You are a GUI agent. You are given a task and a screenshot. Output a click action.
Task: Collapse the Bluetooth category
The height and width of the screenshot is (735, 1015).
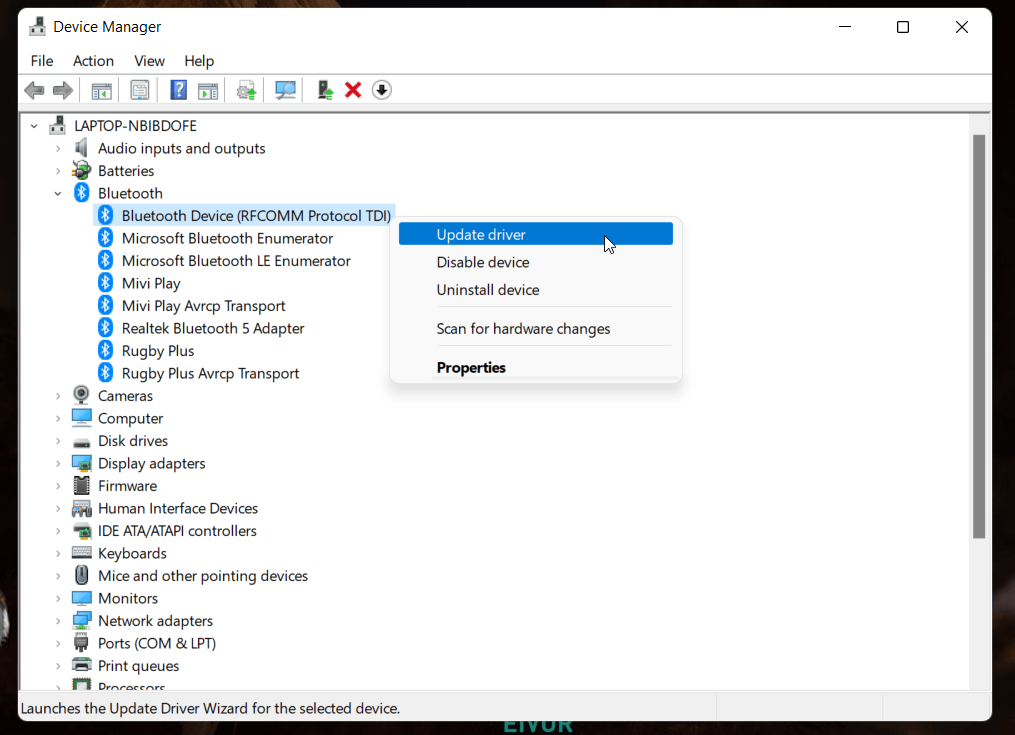click(58, 193)
